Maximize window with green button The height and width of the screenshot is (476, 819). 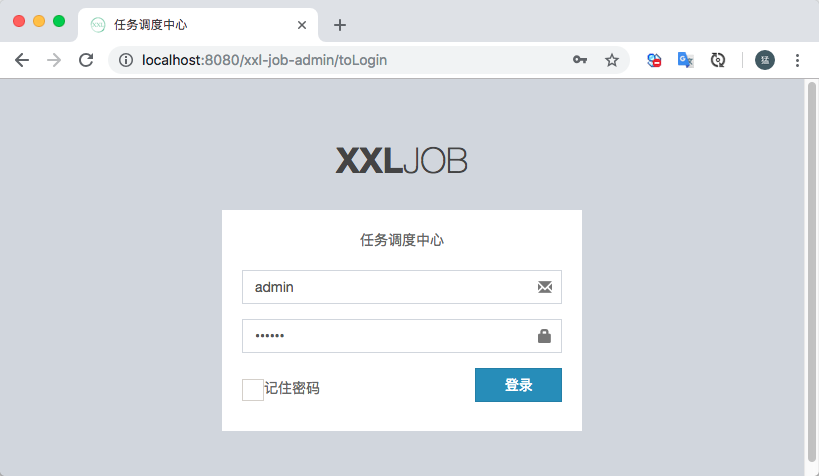pyautogui.click(x=59, y=21)
